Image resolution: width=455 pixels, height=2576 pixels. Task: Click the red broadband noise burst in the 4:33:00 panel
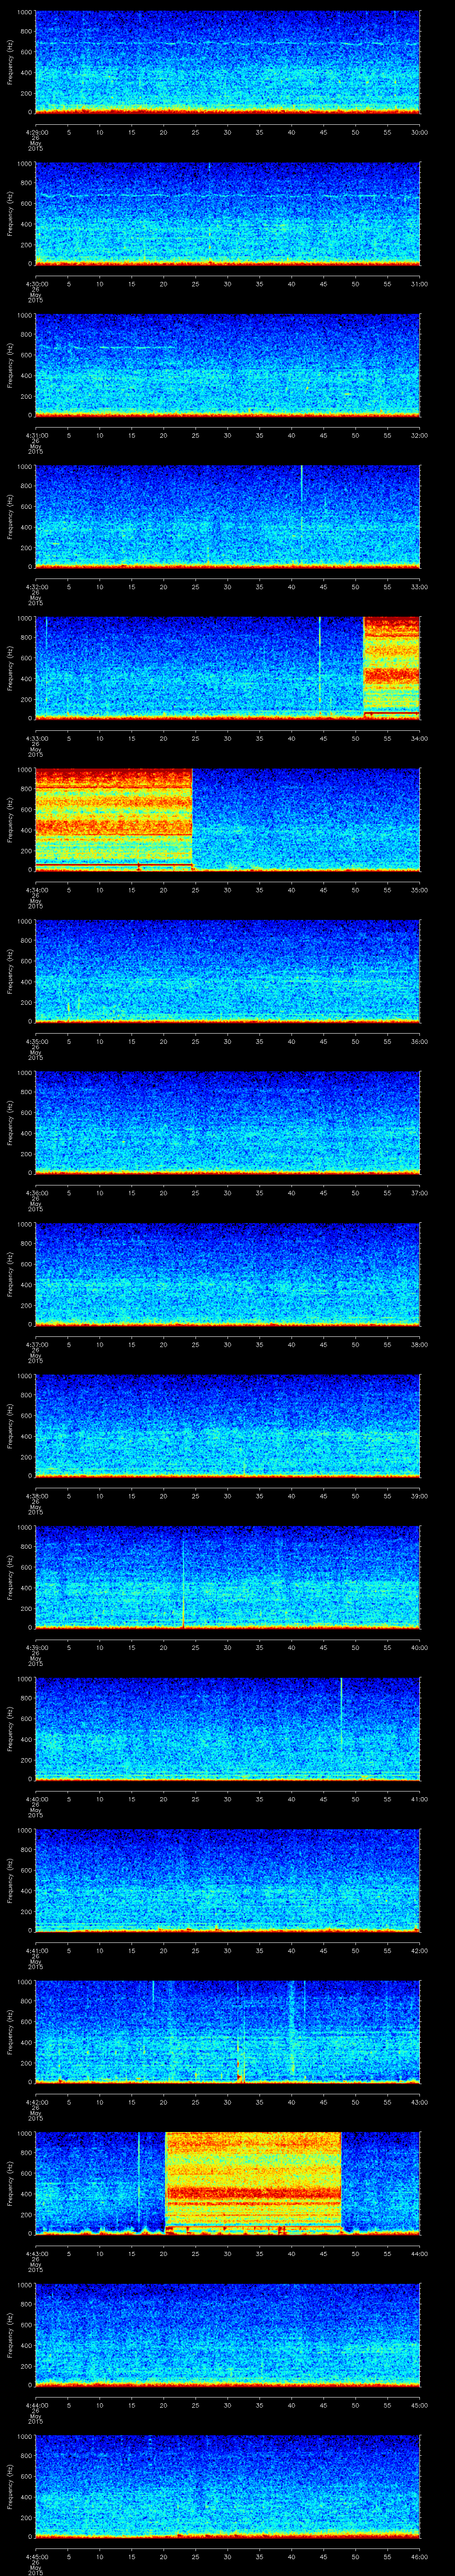coord(391,668)
